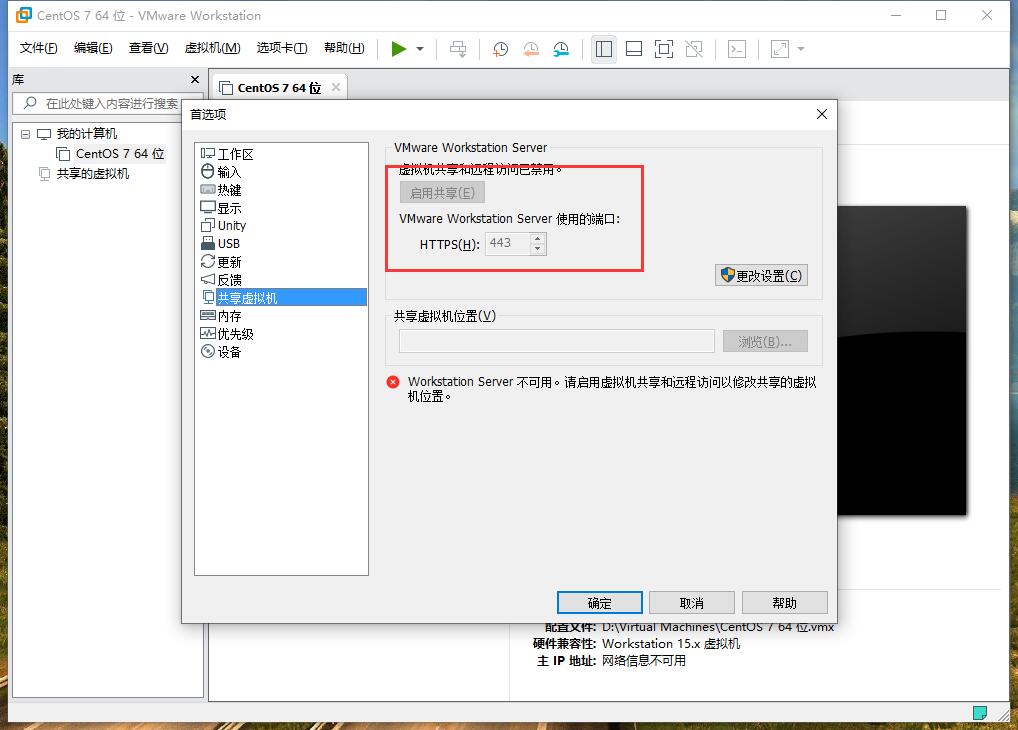Select 设备 in preferences list
The image size is (1018, 730).
tap(229, 352)
